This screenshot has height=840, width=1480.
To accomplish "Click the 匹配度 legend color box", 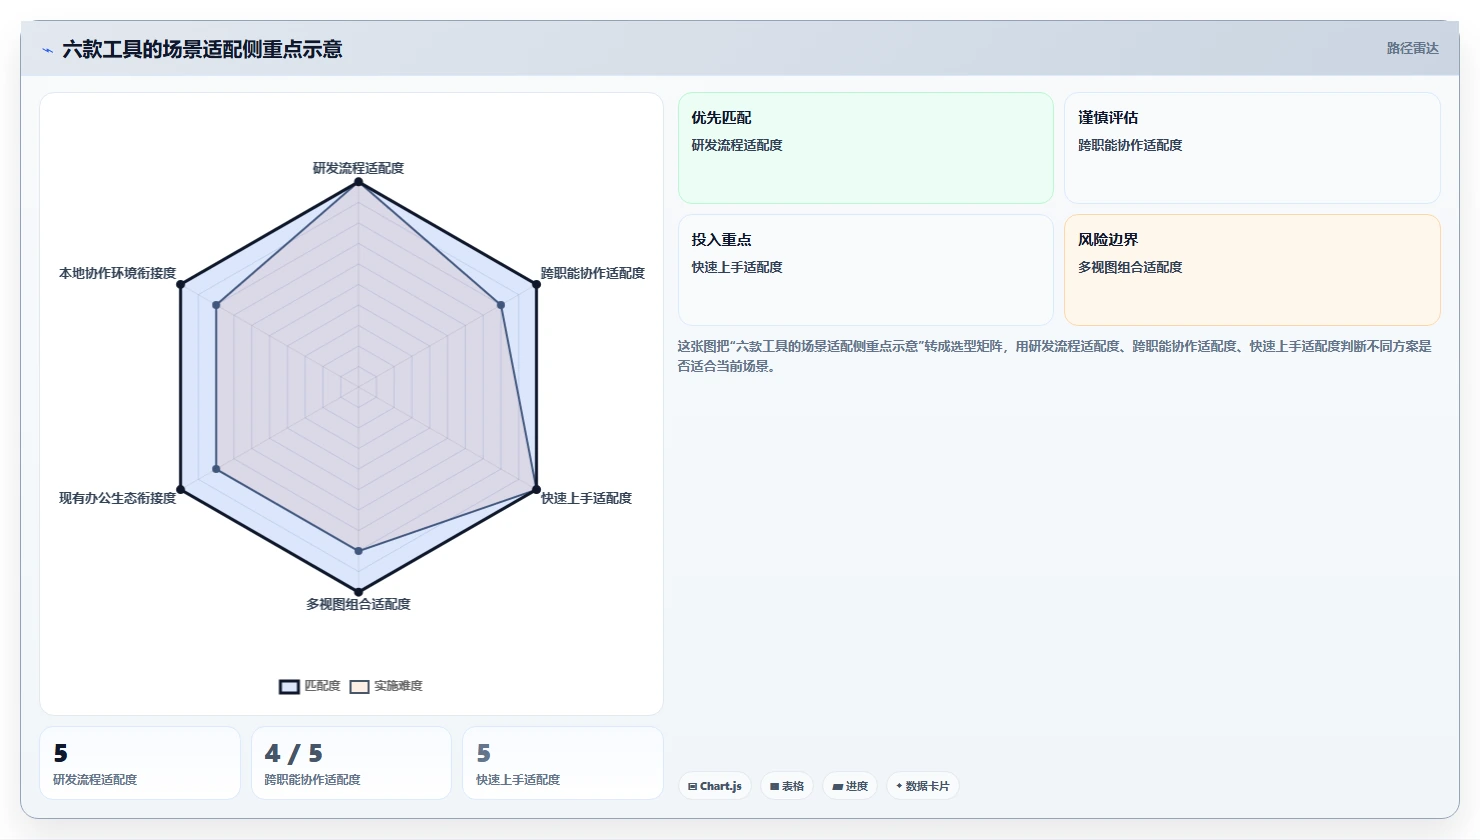I will click(289, 686).
